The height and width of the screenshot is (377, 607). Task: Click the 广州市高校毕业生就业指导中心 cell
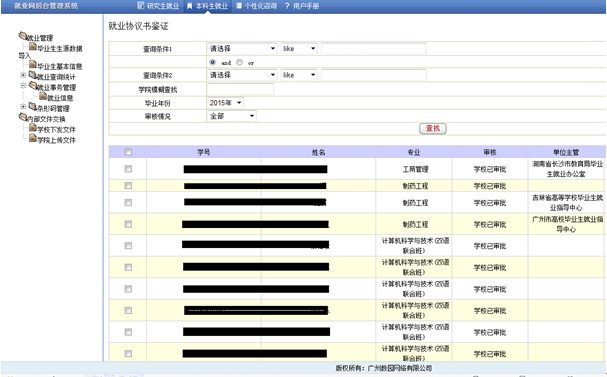tap(567, 224)
